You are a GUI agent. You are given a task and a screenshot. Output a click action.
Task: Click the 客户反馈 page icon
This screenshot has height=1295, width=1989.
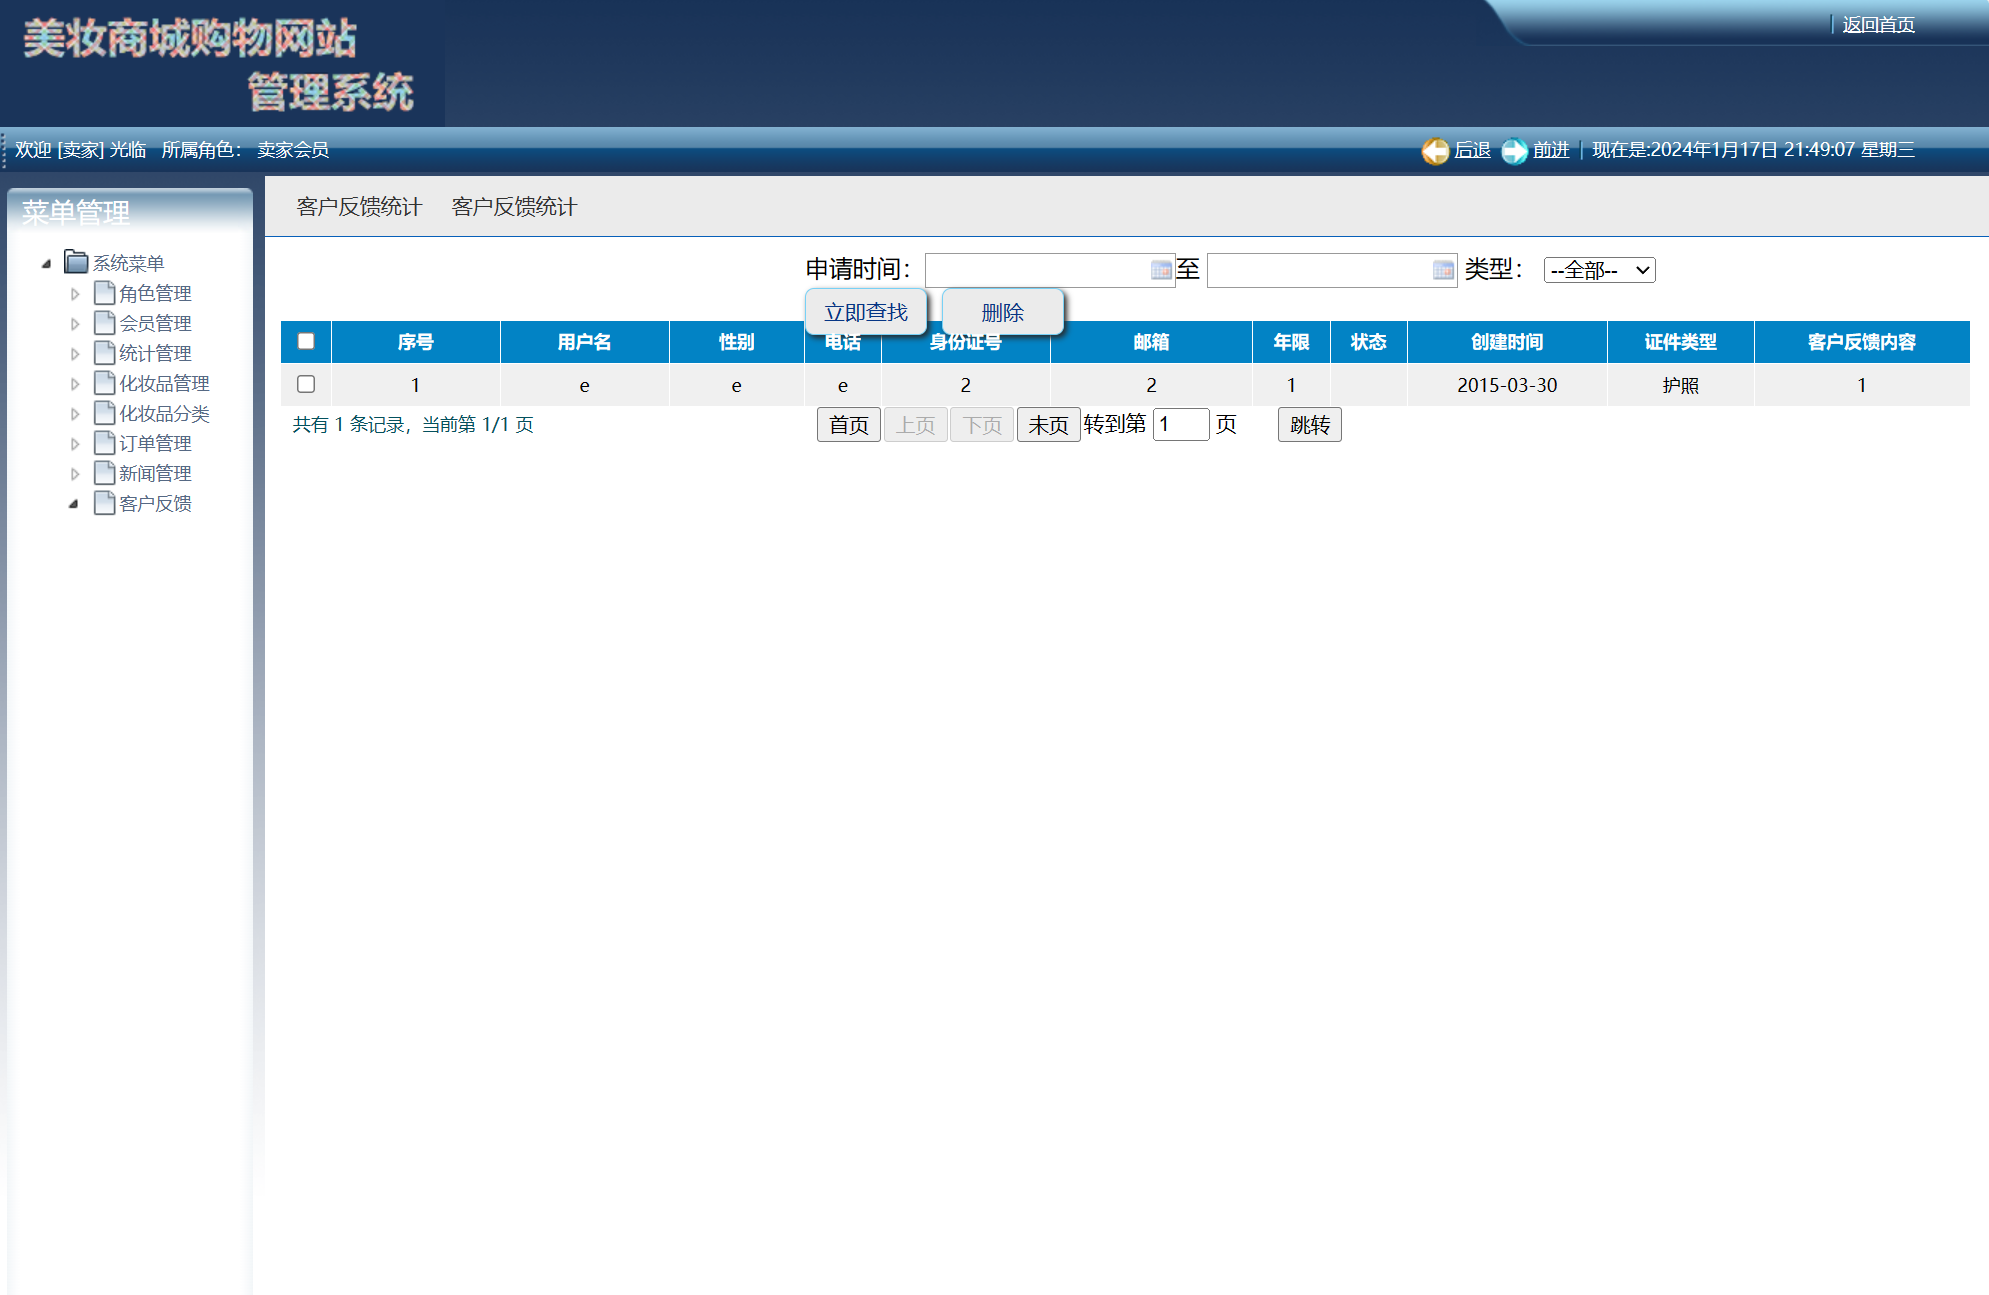coord(103,503)
